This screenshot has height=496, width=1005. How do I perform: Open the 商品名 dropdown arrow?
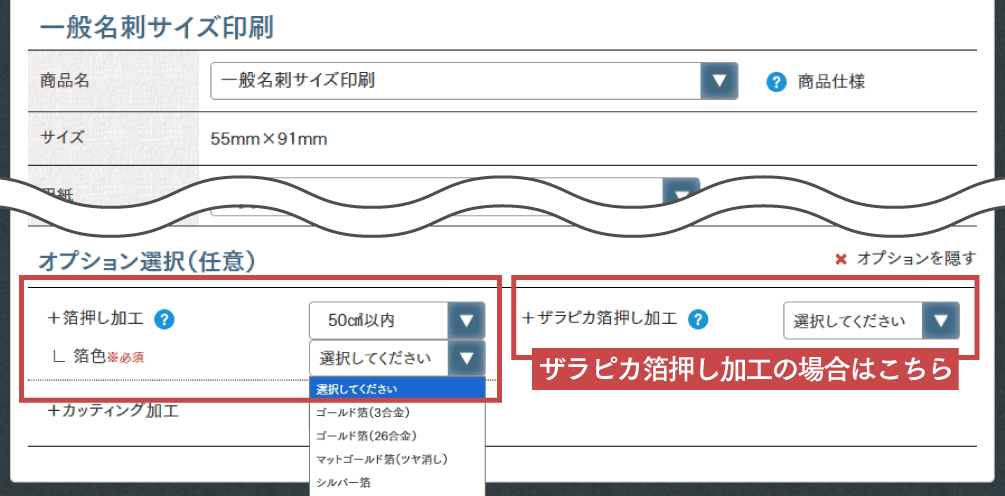coord(717,81)
